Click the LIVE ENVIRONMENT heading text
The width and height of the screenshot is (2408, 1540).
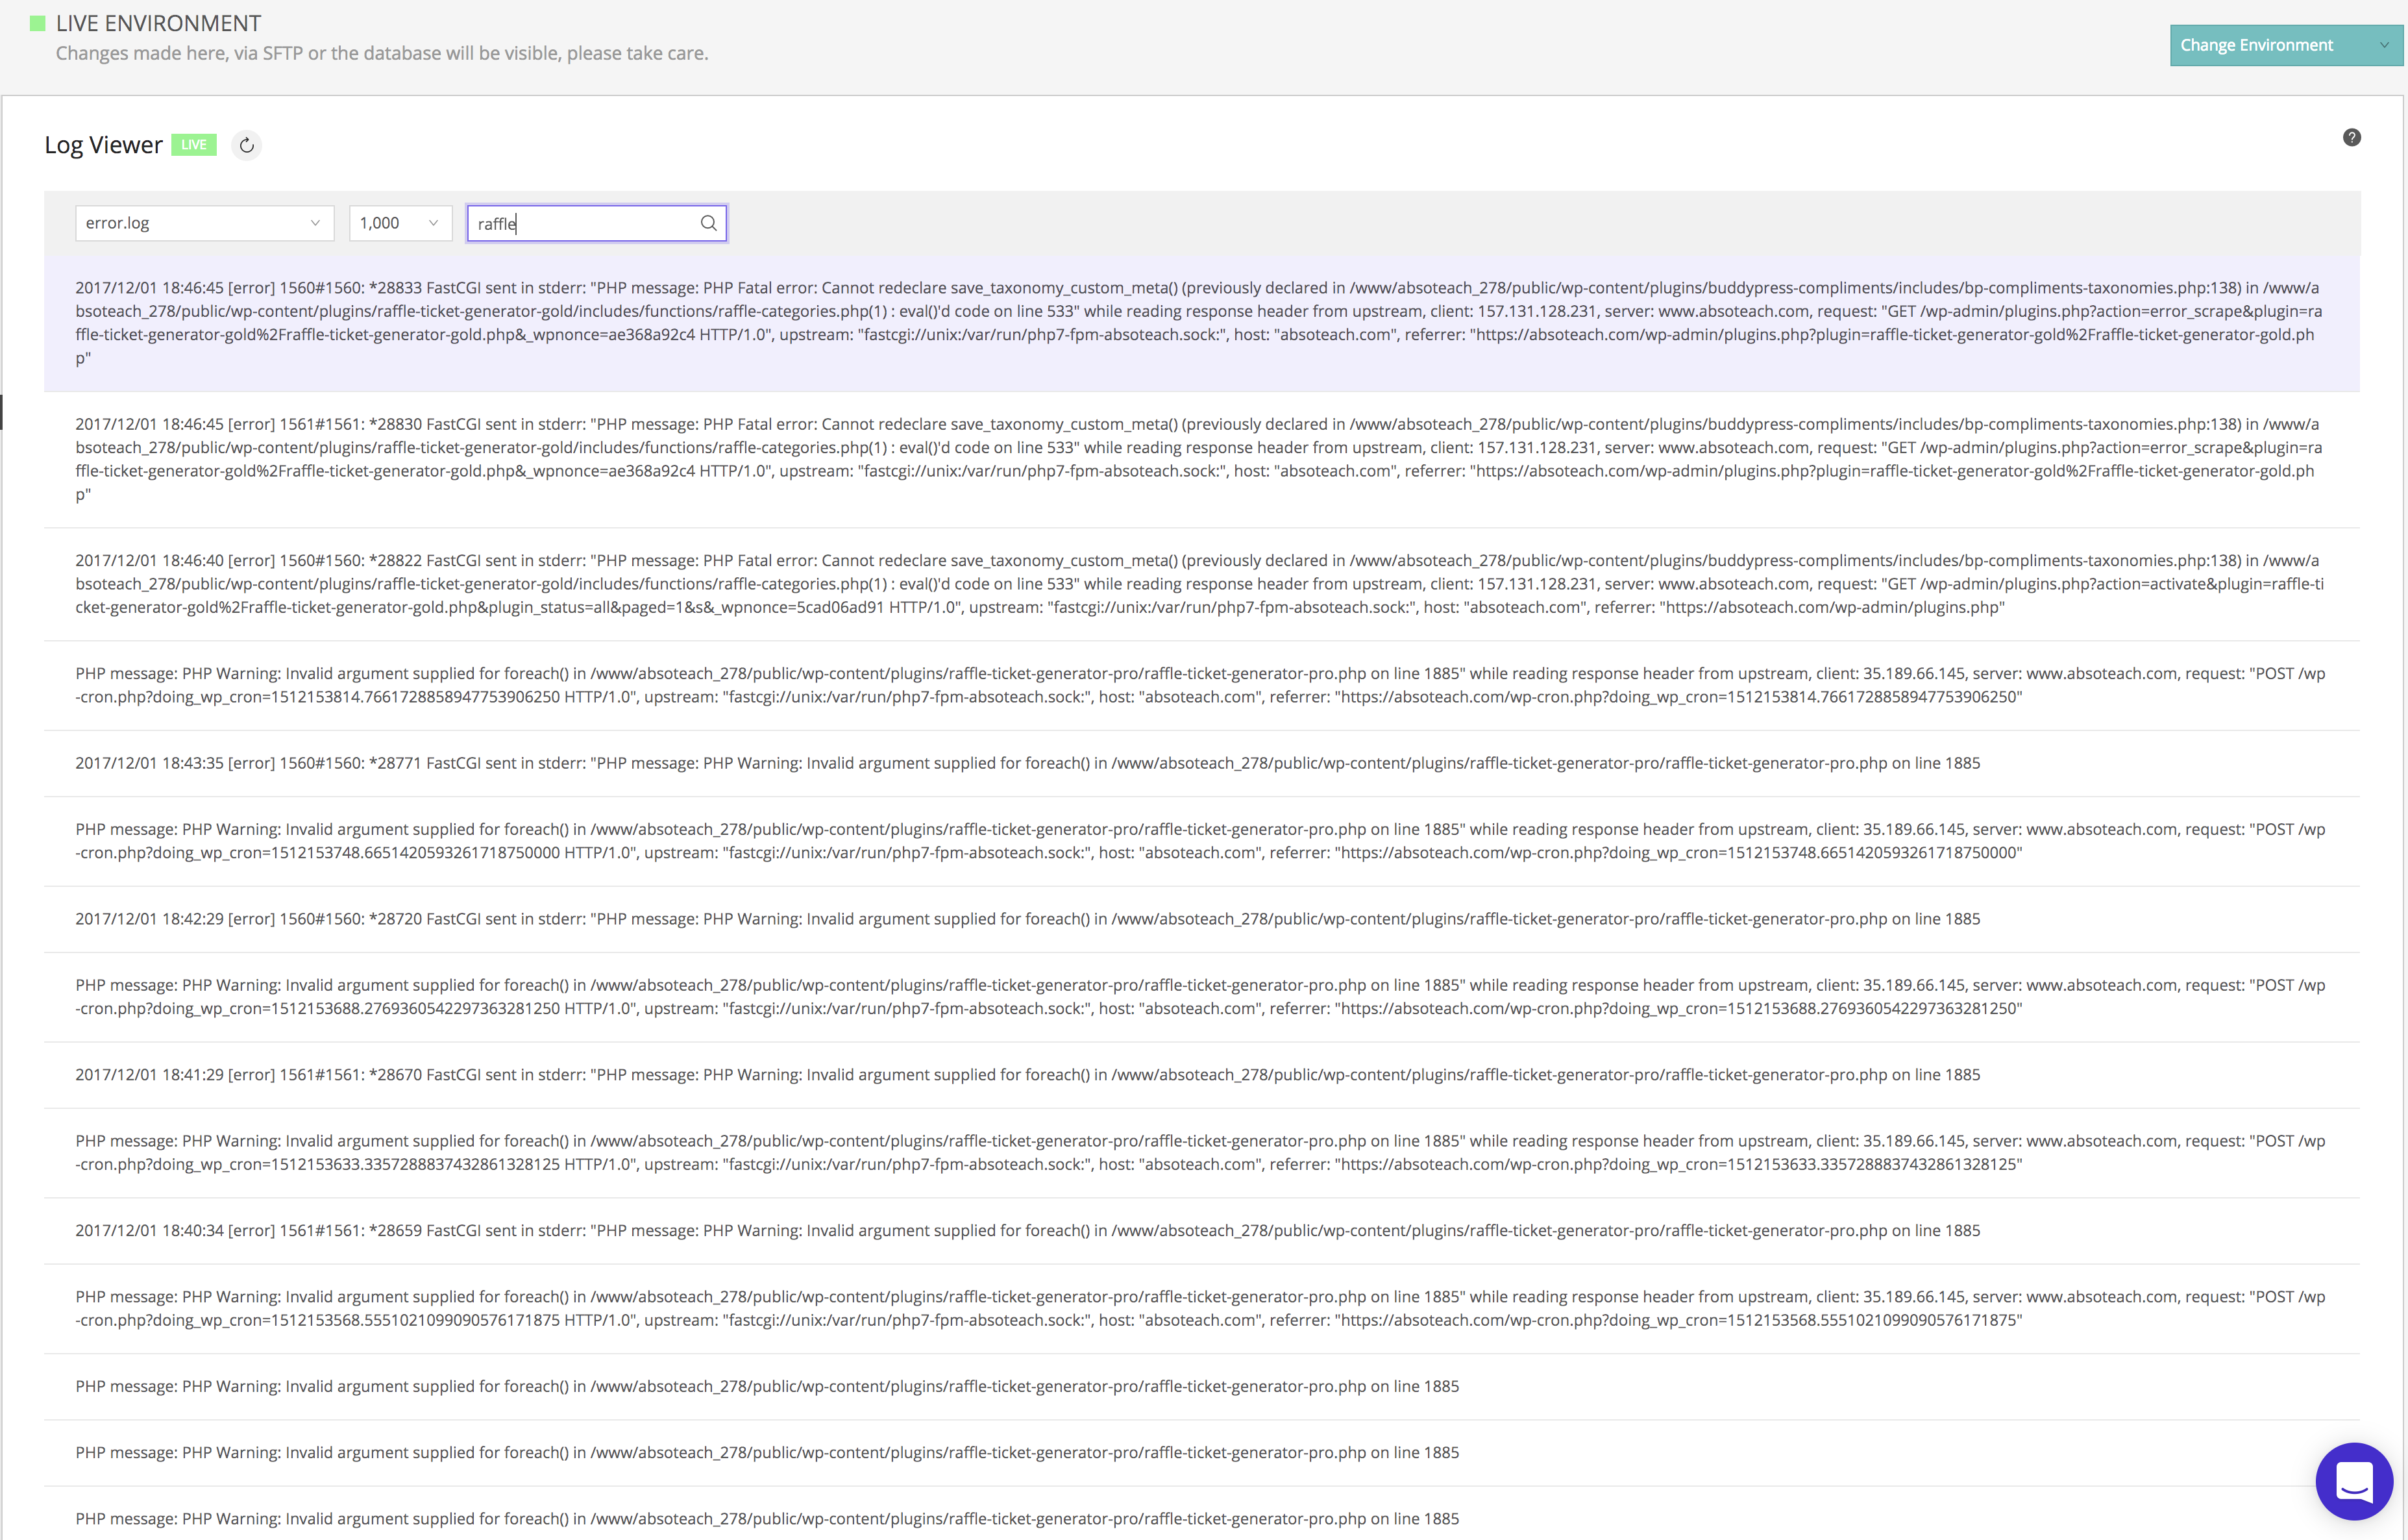point(158,23)
